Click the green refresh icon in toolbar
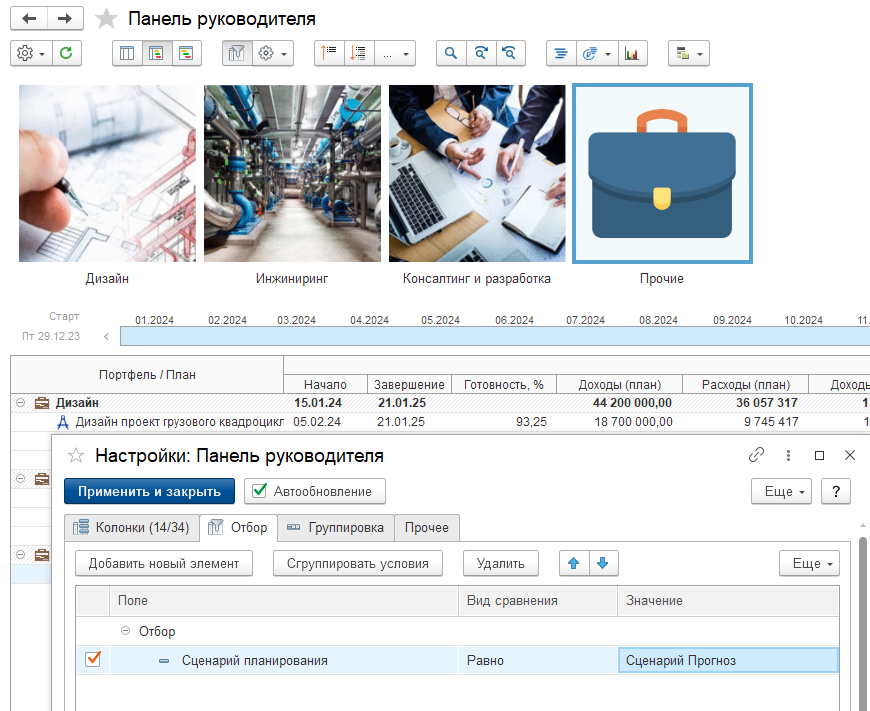The width and height of the screenshot is (870, 711). (66, 53)
